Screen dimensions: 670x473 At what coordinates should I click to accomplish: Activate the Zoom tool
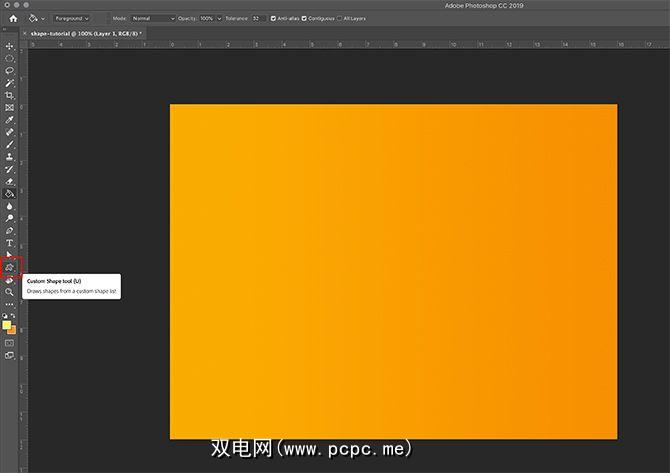[x=10, y=292]
